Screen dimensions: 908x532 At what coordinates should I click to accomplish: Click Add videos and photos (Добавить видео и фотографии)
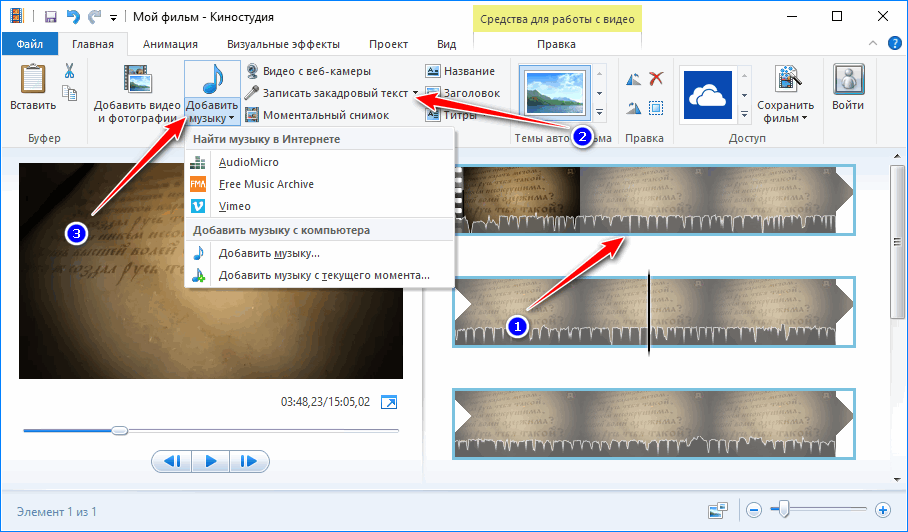137,94
